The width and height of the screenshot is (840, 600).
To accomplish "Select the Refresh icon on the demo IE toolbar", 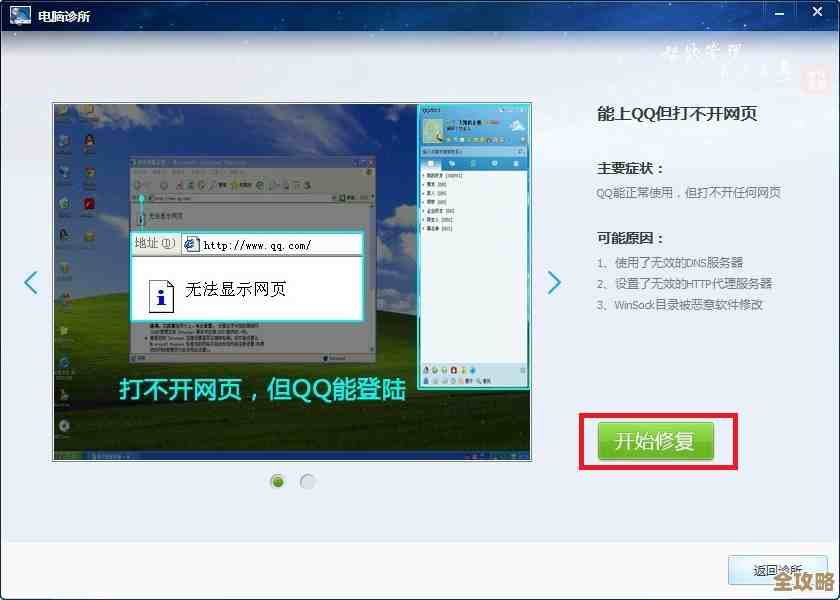I will tap(201, 183).
